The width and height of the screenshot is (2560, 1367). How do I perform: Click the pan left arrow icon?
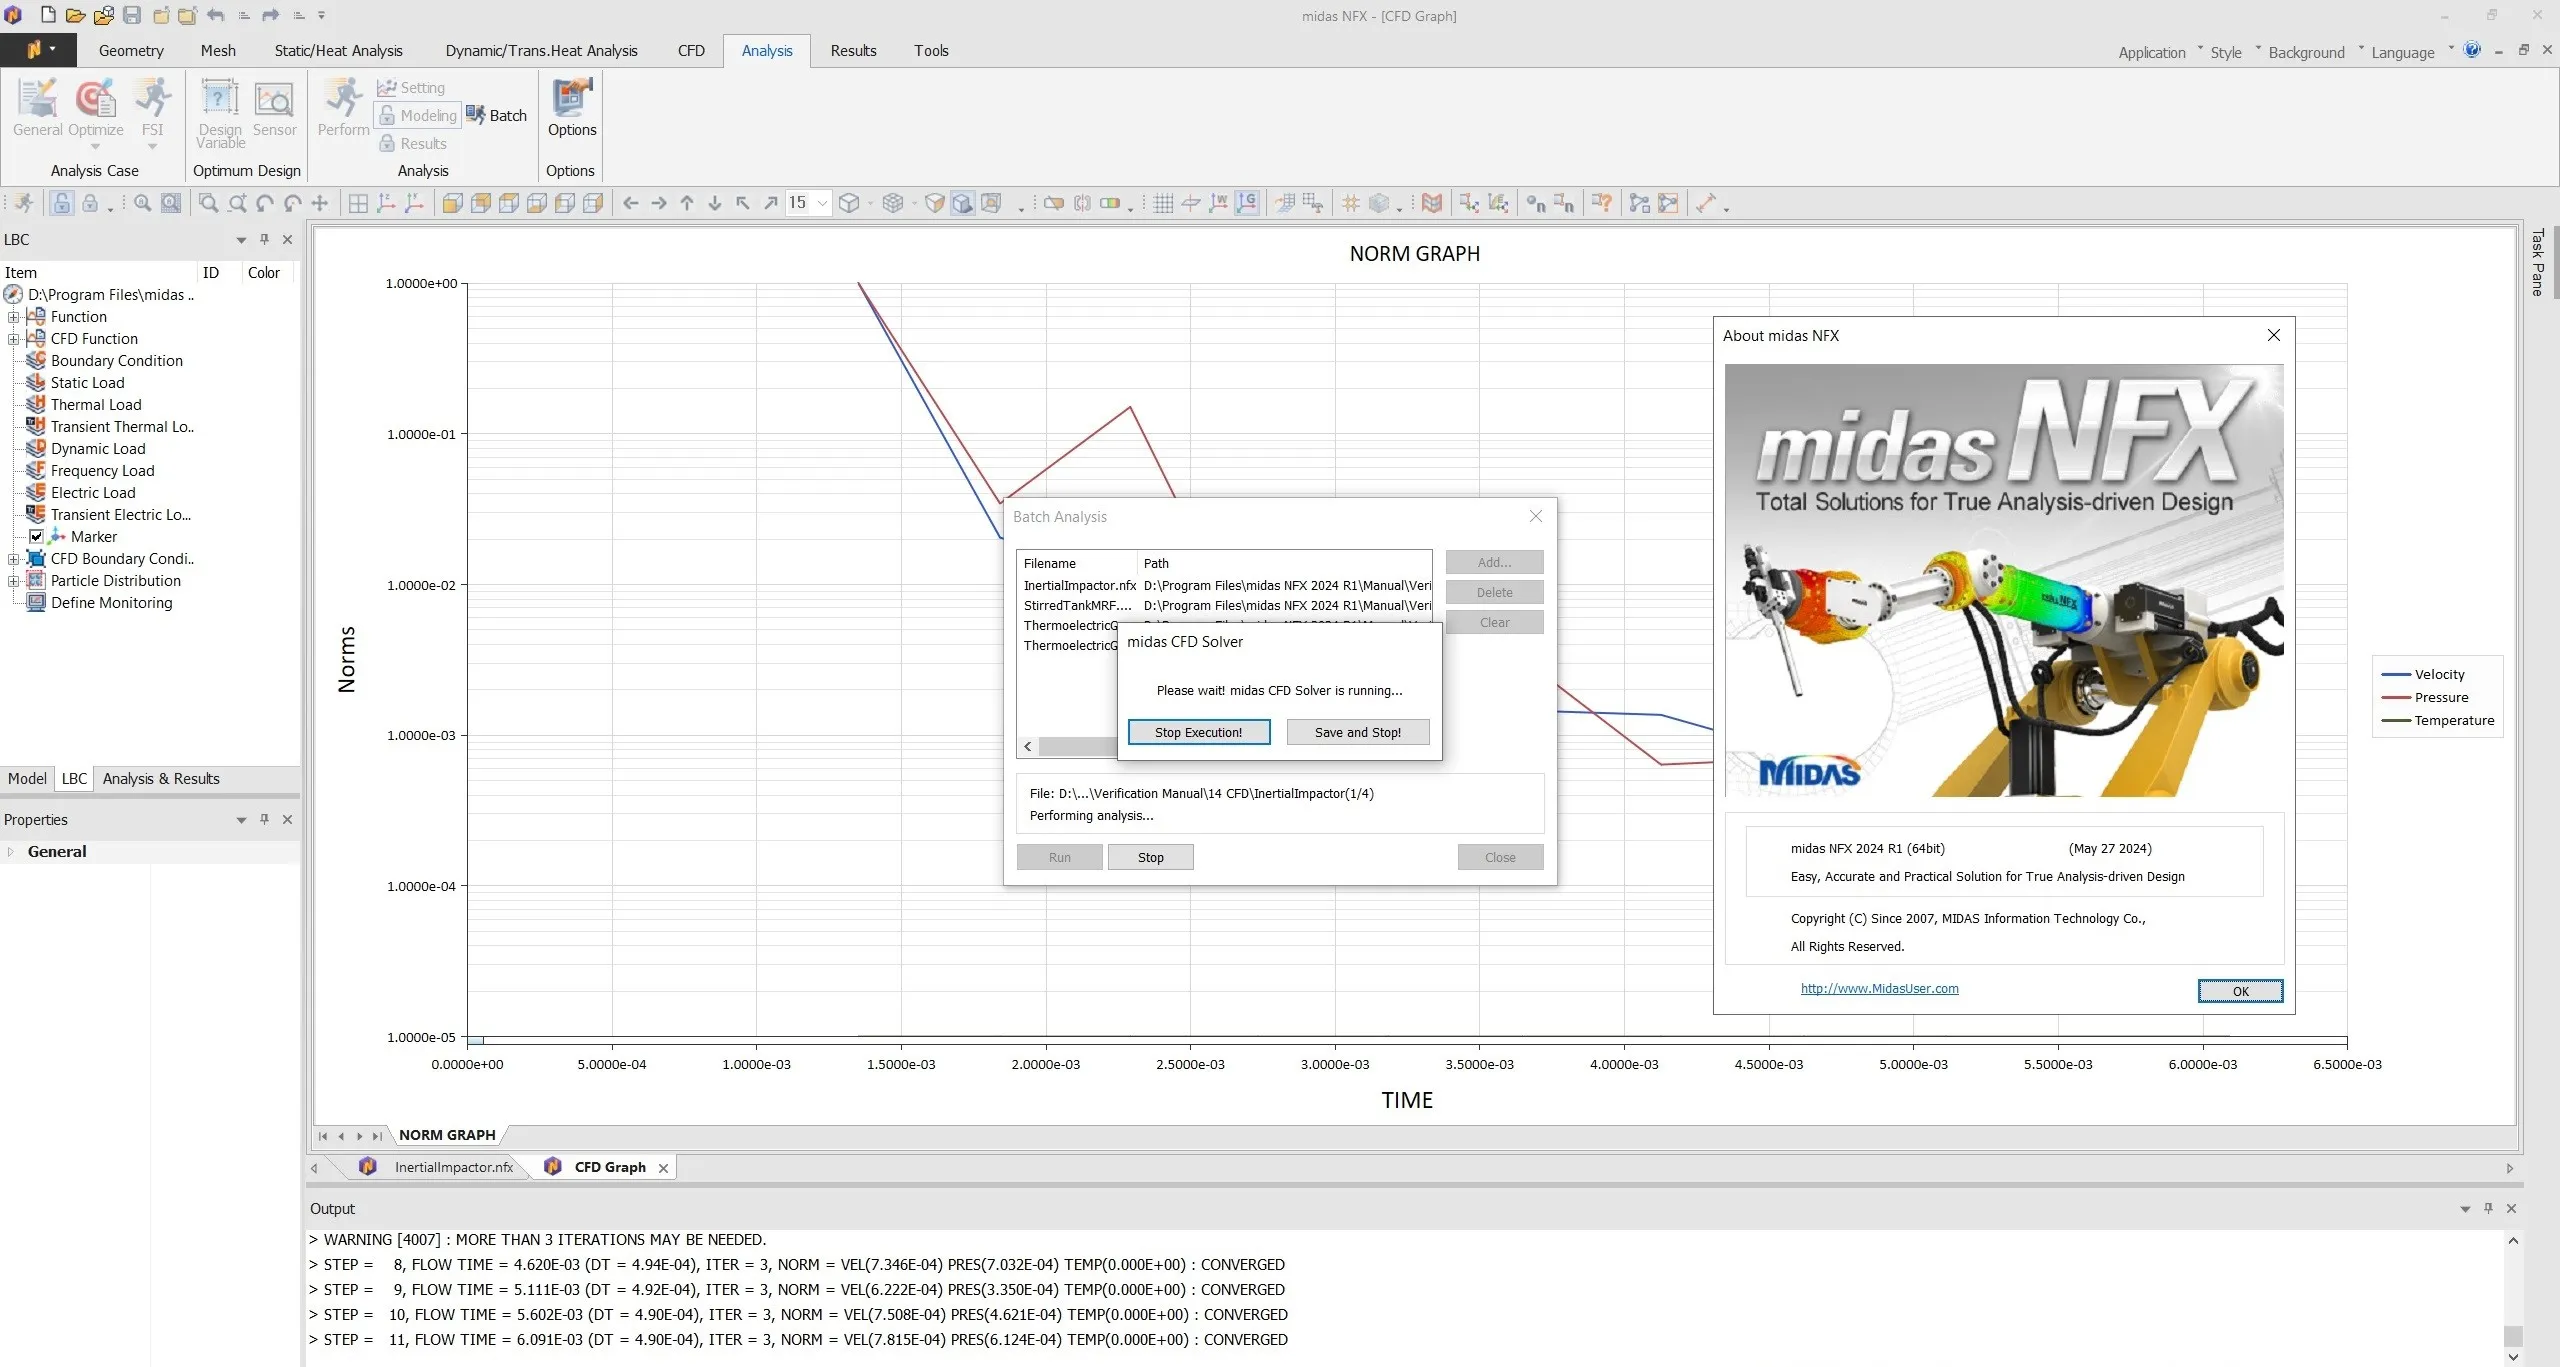pos(630,204)
